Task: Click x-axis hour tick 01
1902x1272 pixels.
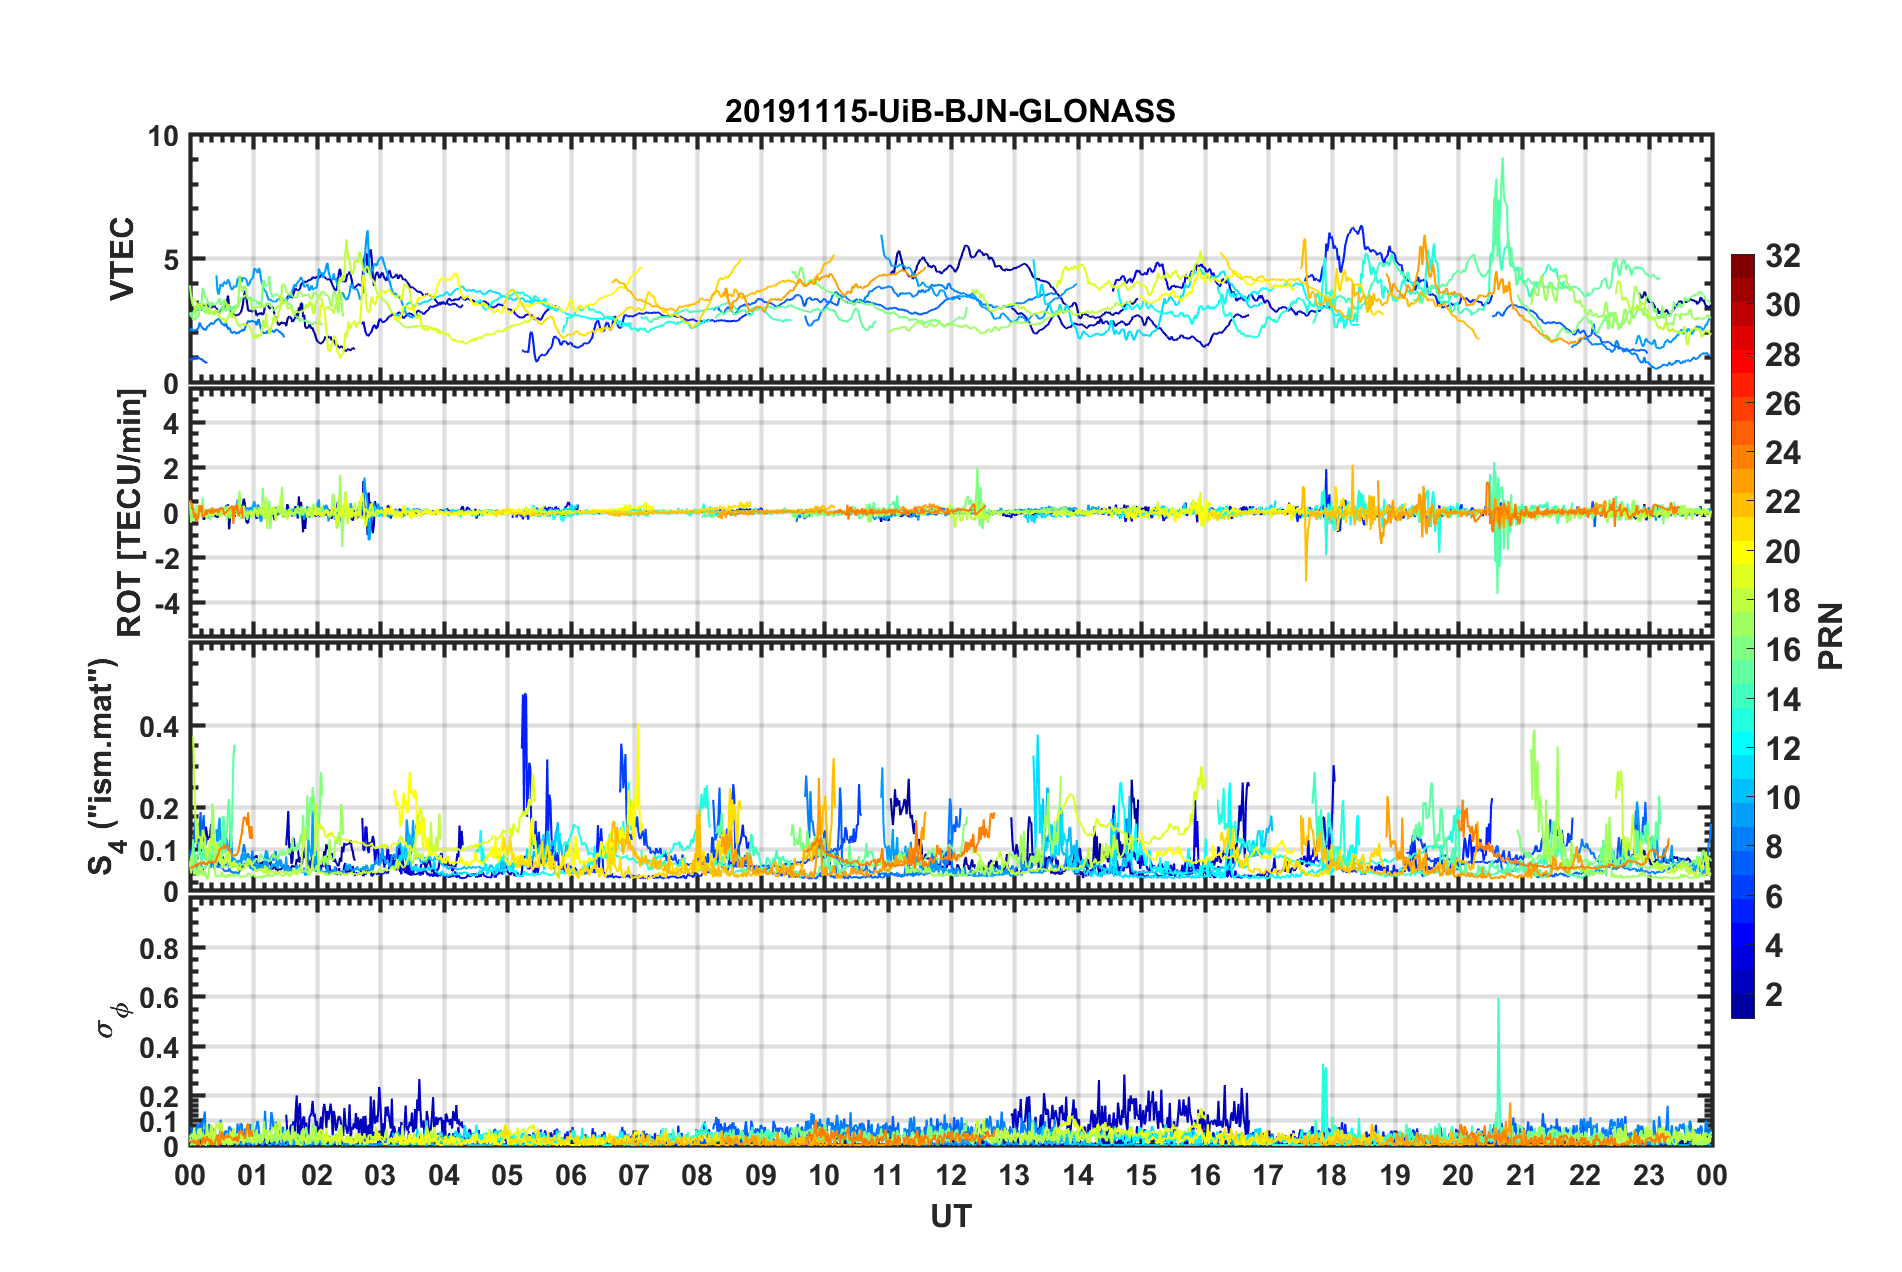Action: [x=253, y=1176]
